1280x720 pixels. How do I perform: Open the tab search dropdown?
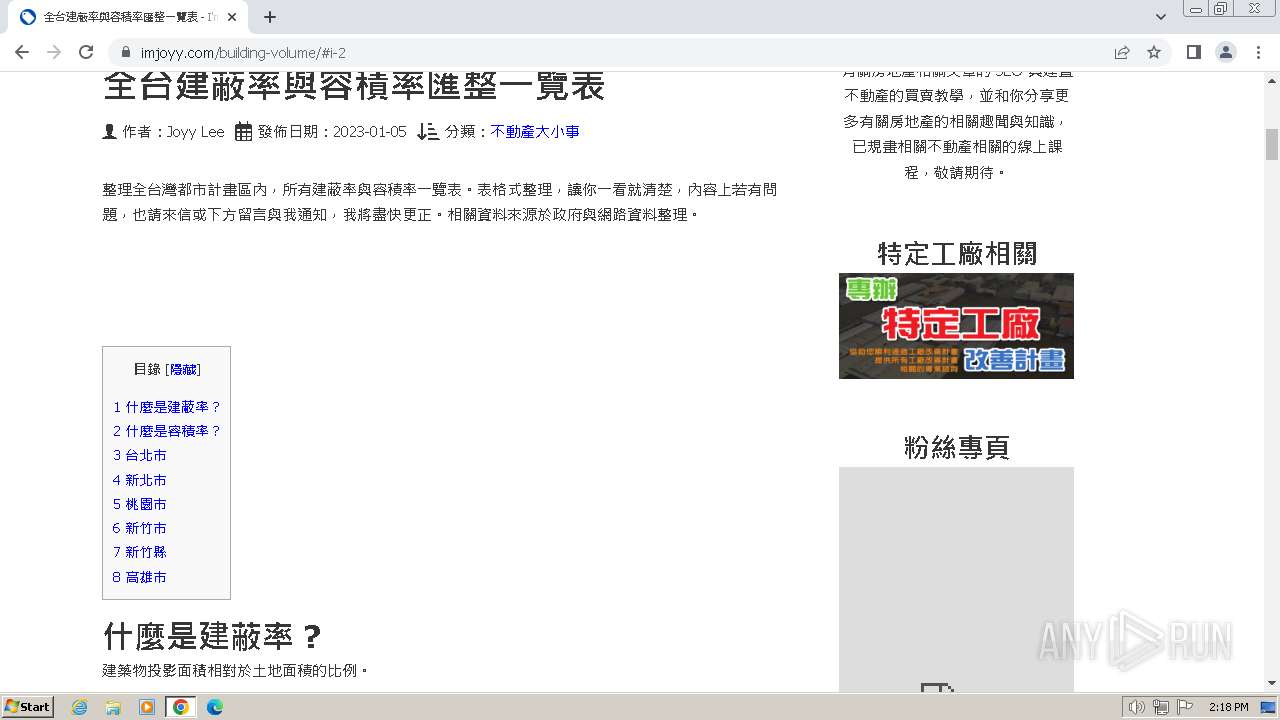click(x=1161, y=17)
